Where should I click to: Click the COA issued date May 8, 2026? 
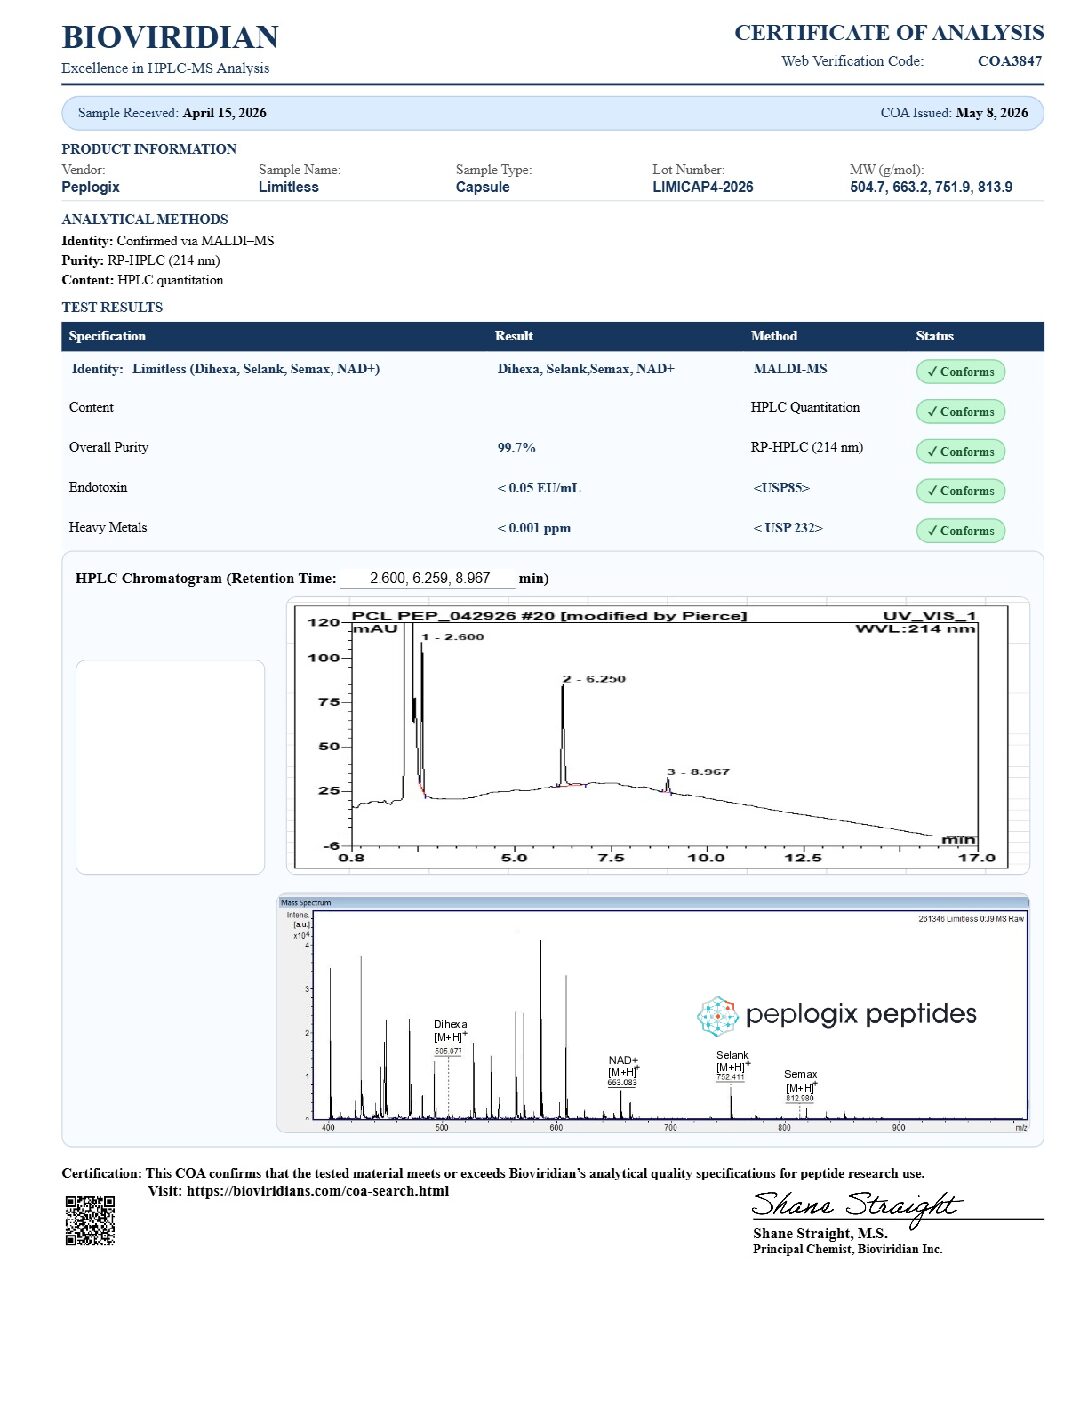992,113
